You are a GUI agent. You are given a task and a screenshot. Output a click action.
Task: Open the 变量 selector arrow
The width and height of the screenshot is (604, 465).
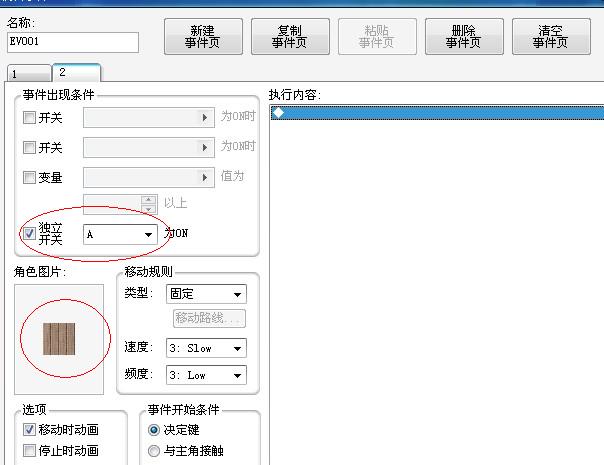pos(205,178)
